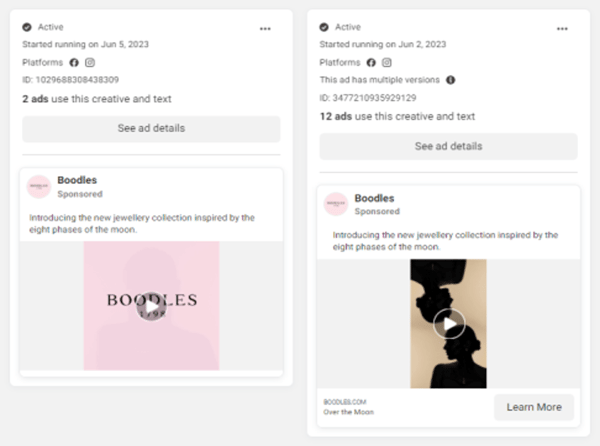Click the info icon beside 'This ad has multiple versions'

pos(450,80)
